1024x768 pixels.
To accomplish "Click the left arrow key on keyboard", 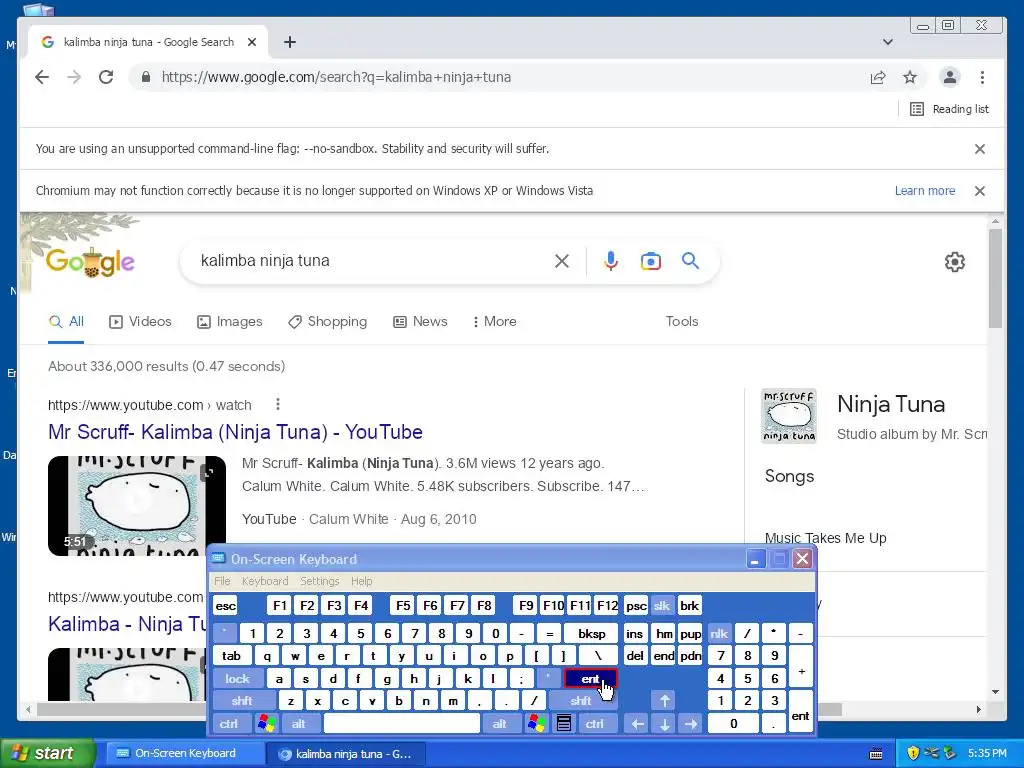I will click(637, 724).
